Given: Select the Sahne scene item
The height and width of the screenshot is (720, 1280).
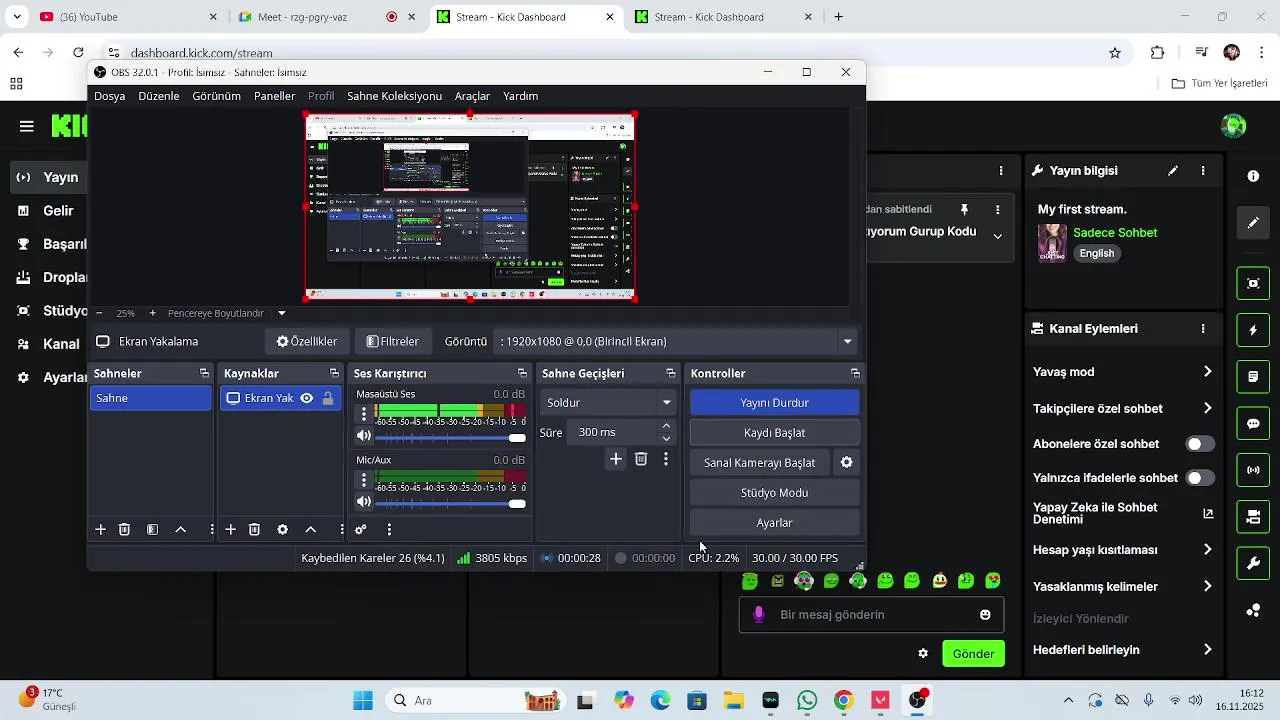Looking at the screenshot, I should (x=150, y=398).
